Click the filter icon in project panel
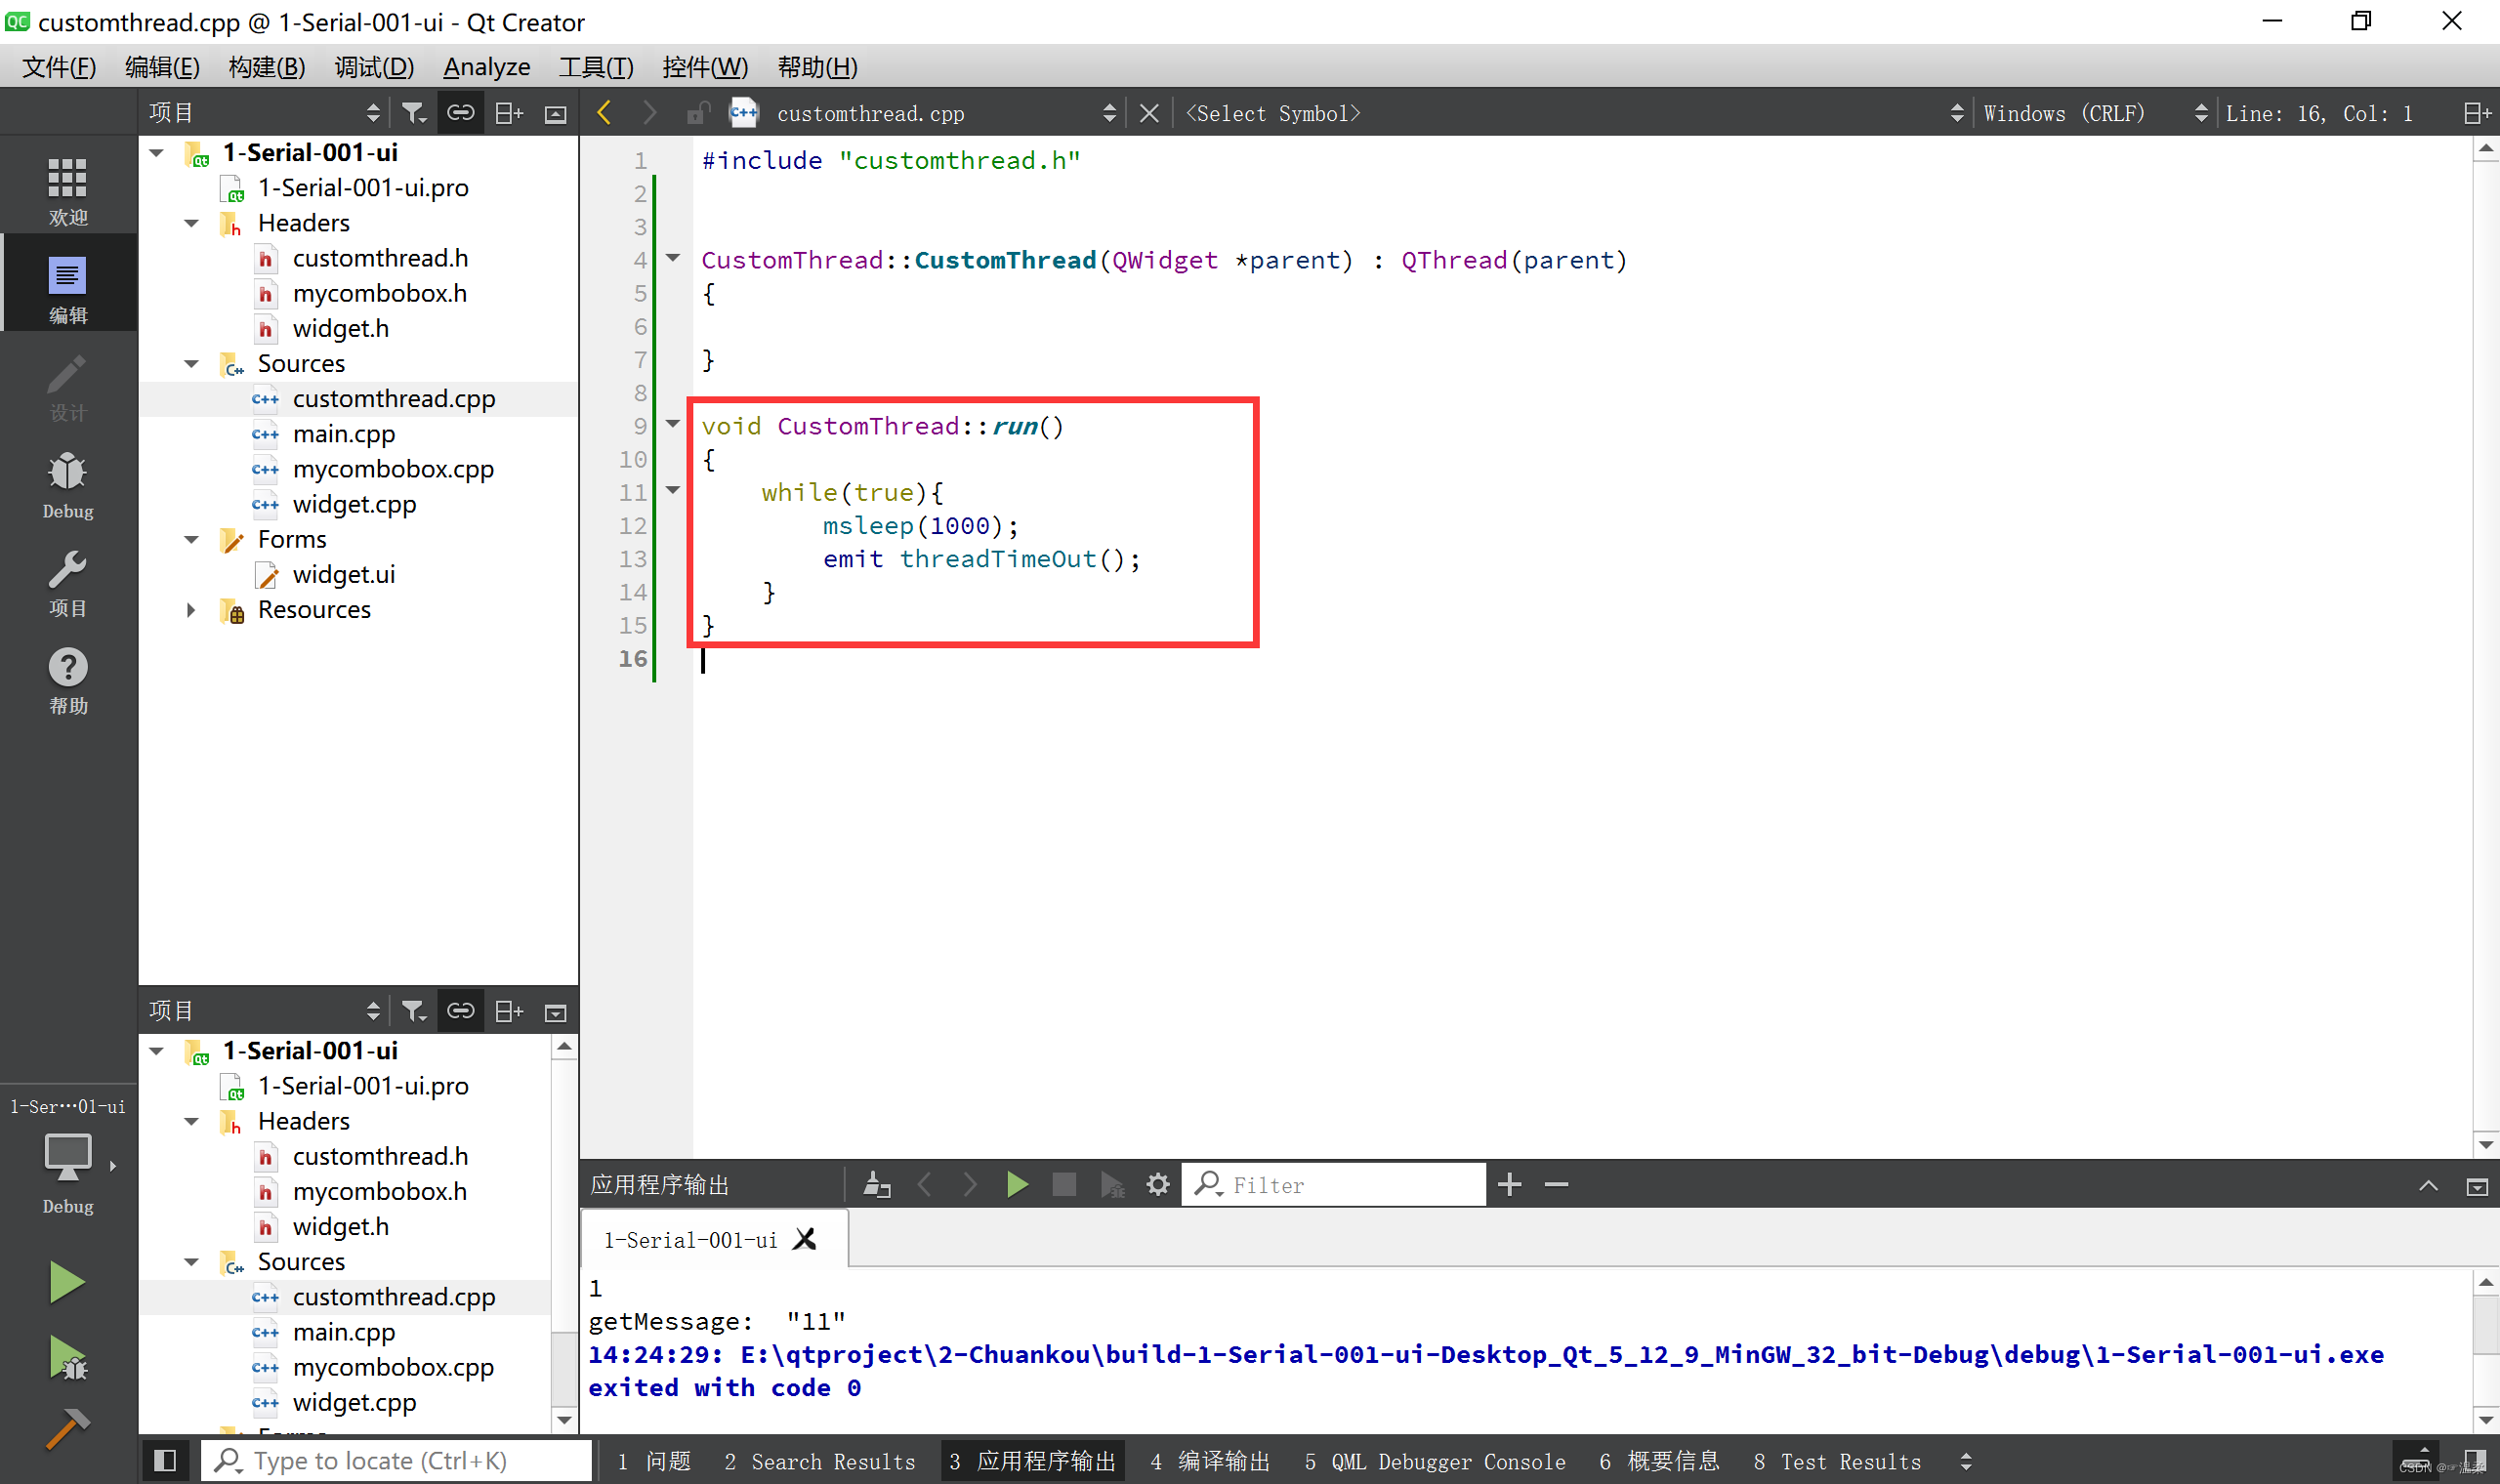Screen dimensions: 2500x1484 point(412,113)
